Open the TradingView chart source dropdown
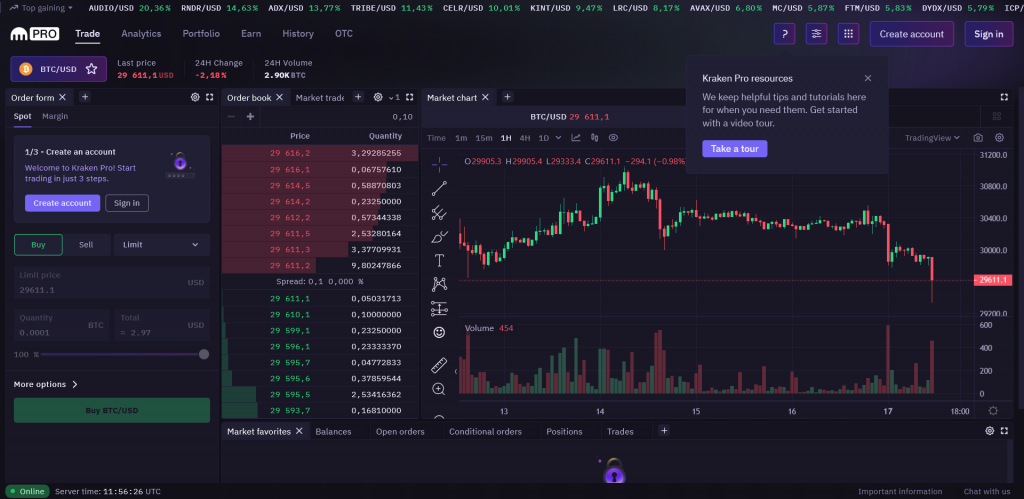This screenshot has height=499, width=1024. pyautogui.click(x=932, y=138)
